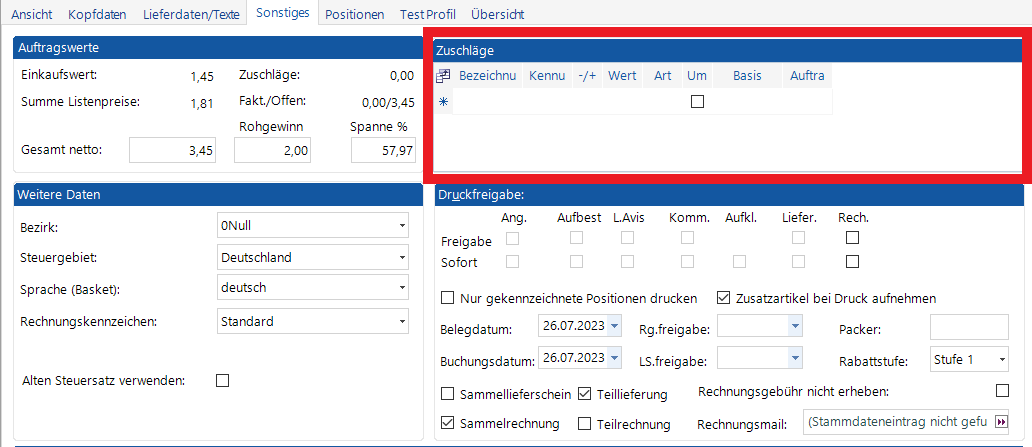
Task: Expand the Steuergebiet dropdown
Action: point(401,258)
